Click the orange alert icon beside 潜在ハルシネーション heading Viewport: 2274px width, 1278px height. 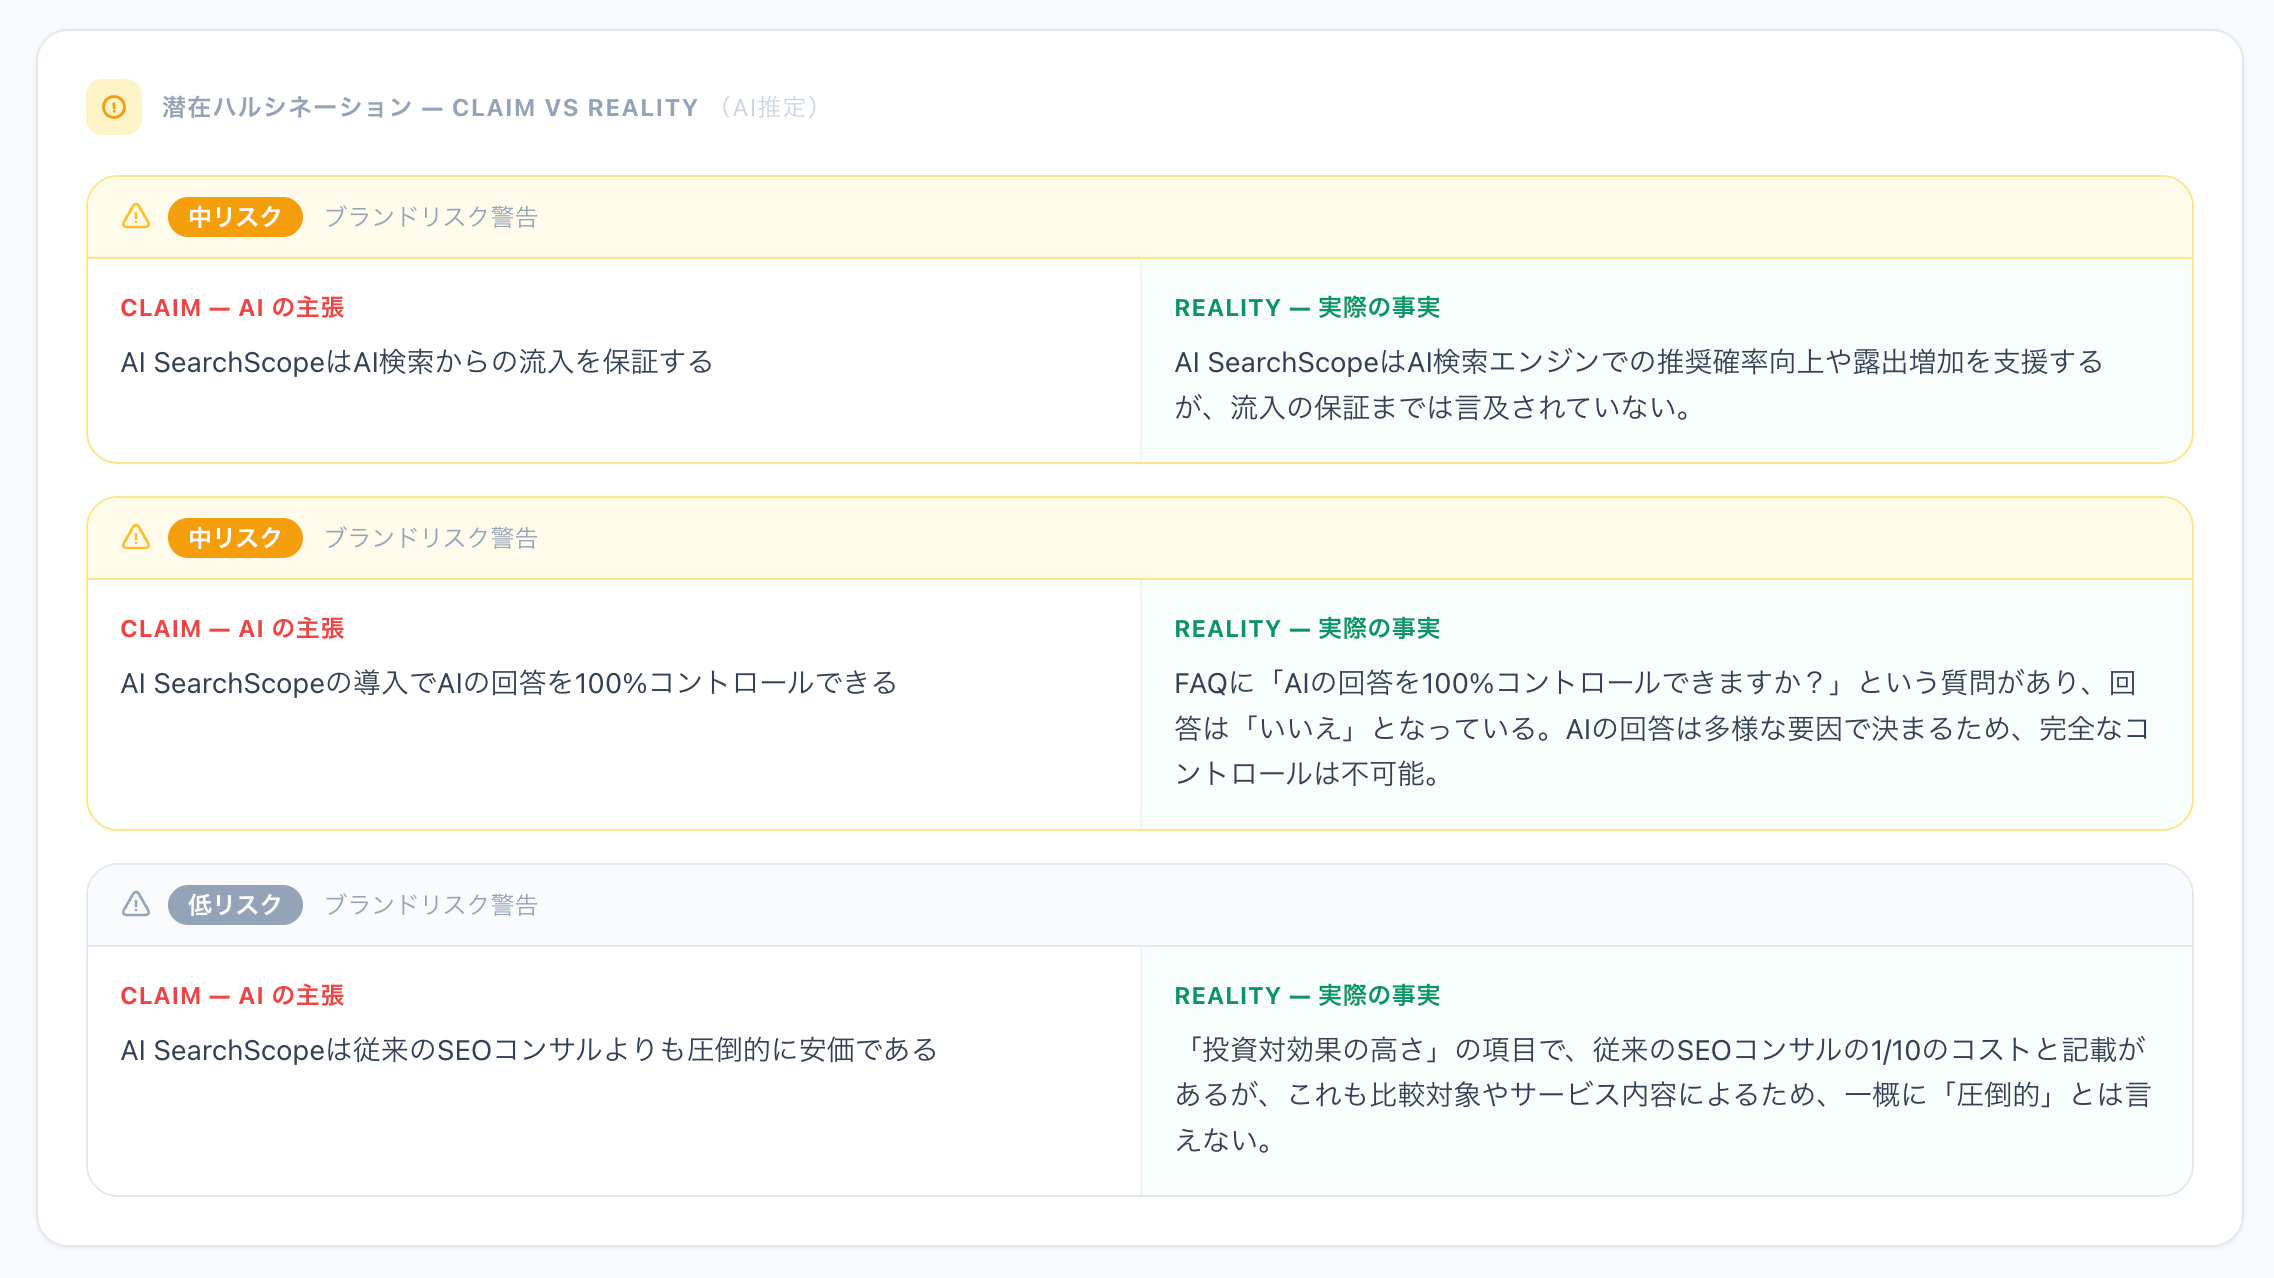(x=114, y=107)
